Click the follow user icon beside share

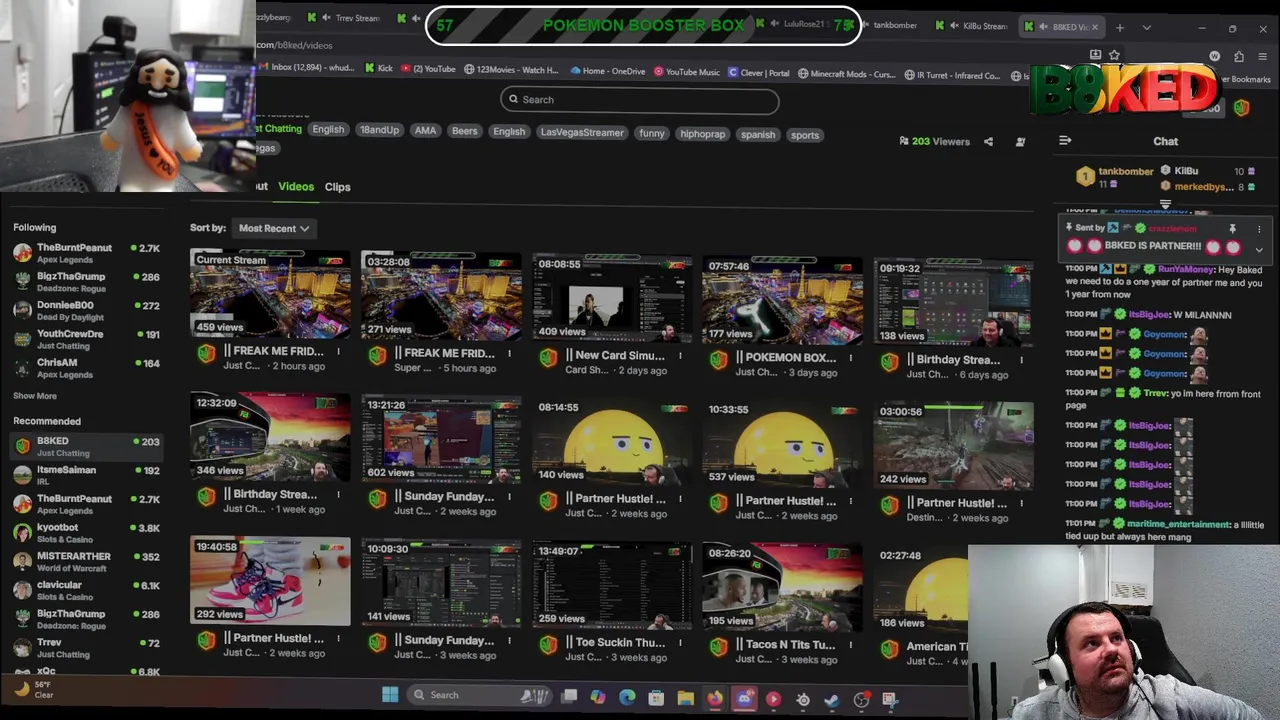(x=1020, y=142)
